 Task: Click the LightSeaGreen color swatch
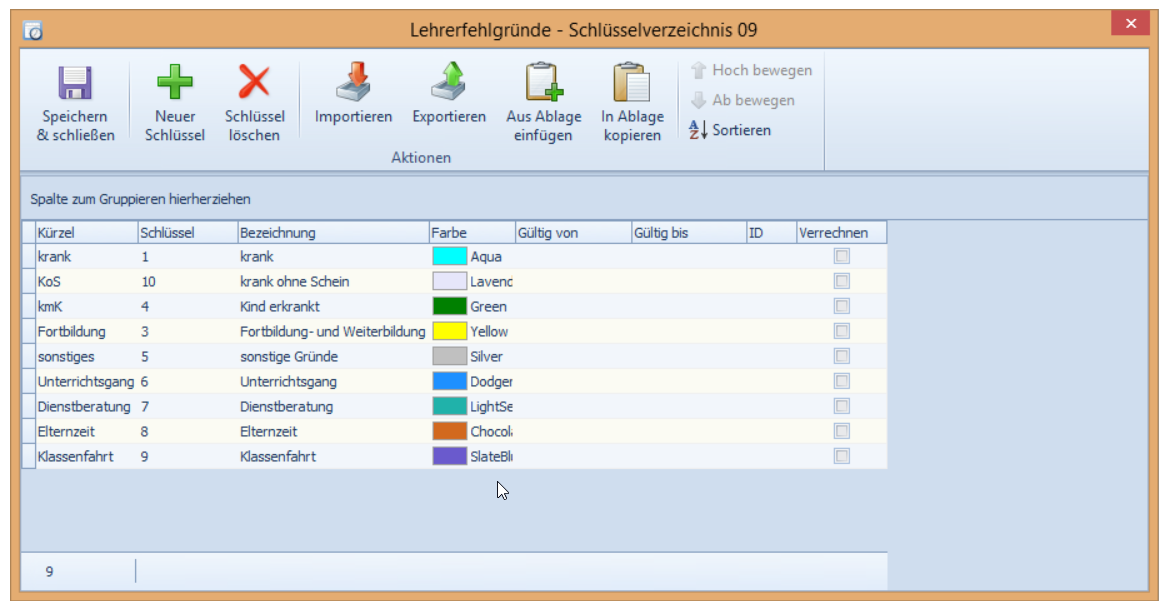pos(450,406)
